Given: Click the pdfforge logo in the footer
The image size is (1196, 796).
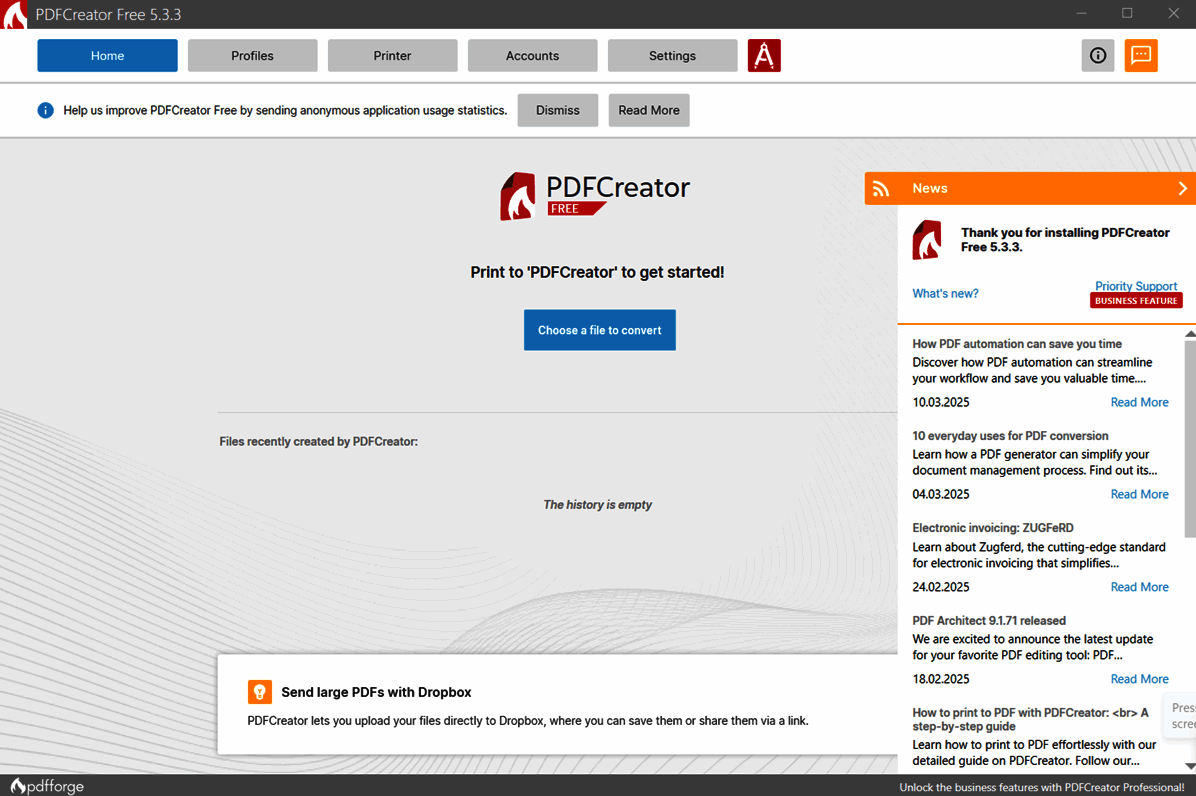Looking at the screenshot, I should click(47, 786).
